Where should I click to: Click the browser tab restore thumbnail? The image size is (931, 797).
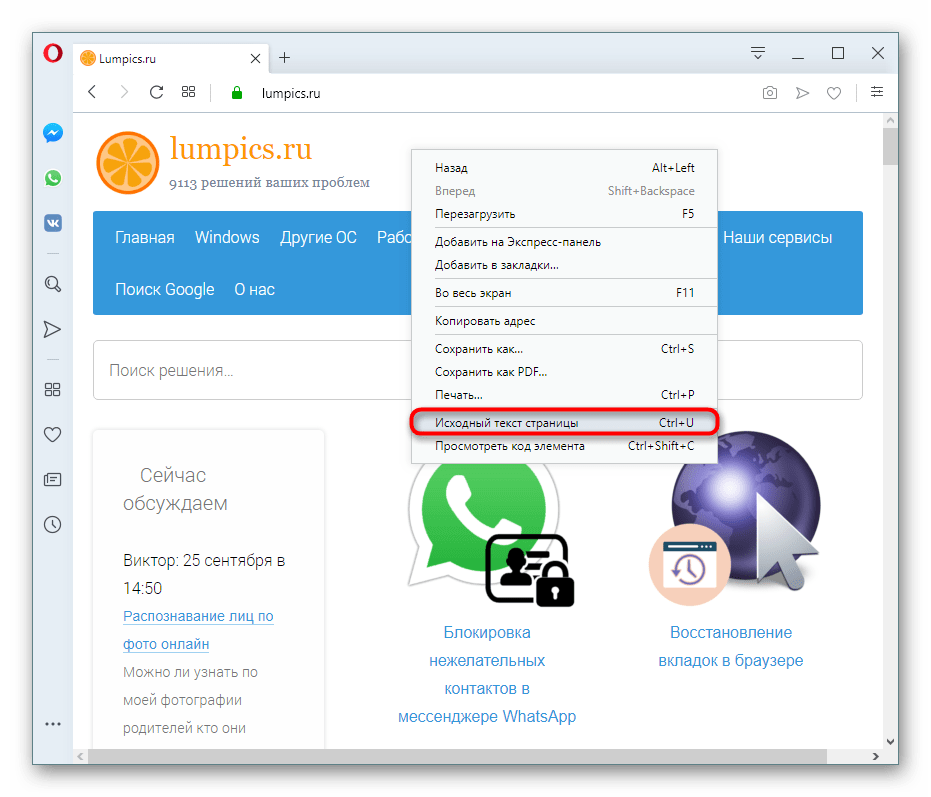[x=734, y=518]
